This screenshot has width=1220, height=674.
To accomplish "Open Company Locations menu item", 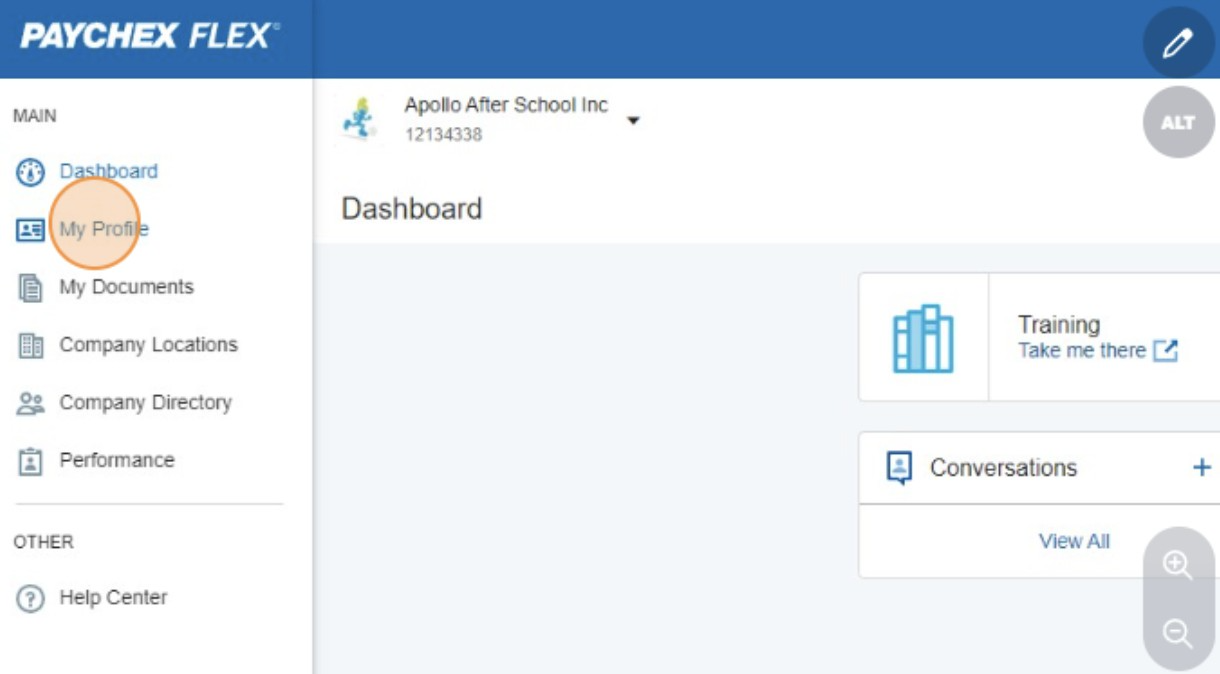I will [148, 345].
